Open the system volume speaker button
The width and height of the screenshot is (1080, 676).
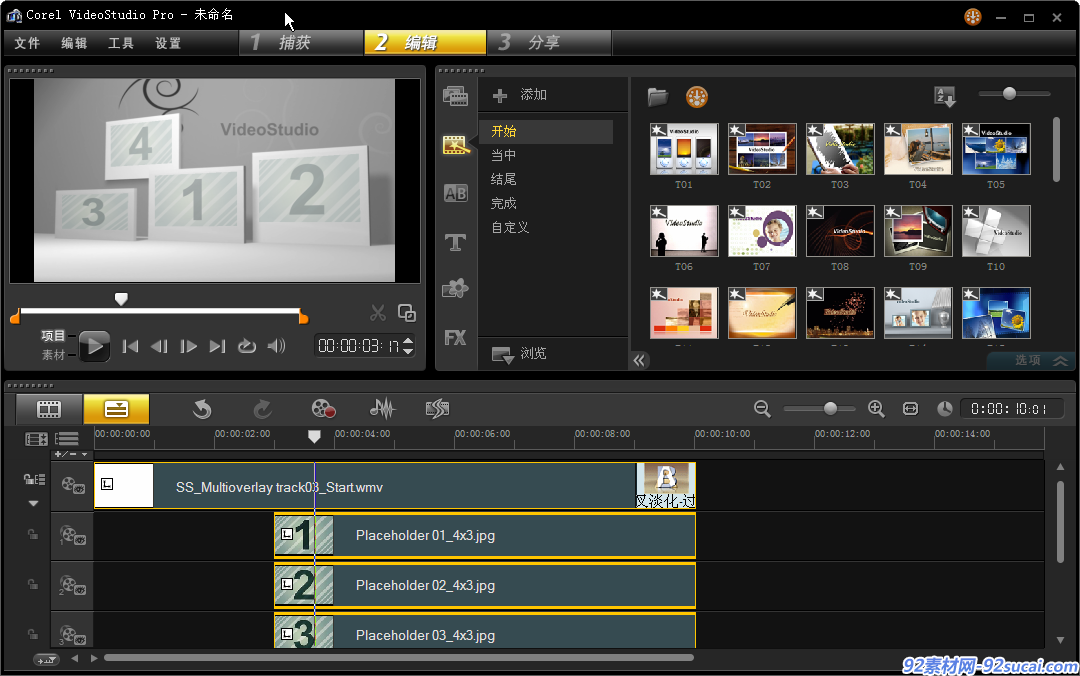[276, 346]
